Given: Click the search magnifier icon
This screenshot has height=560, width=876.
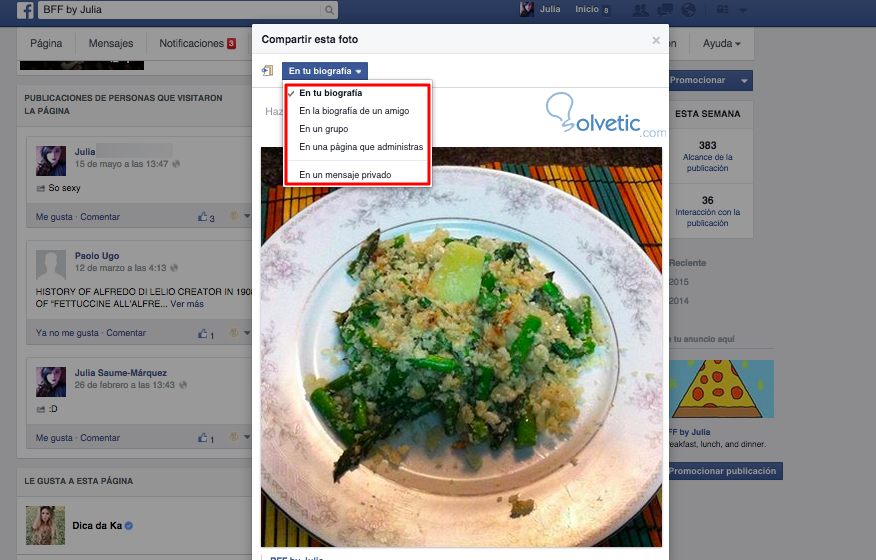Looking at the screenshot, I should (329, 10).
